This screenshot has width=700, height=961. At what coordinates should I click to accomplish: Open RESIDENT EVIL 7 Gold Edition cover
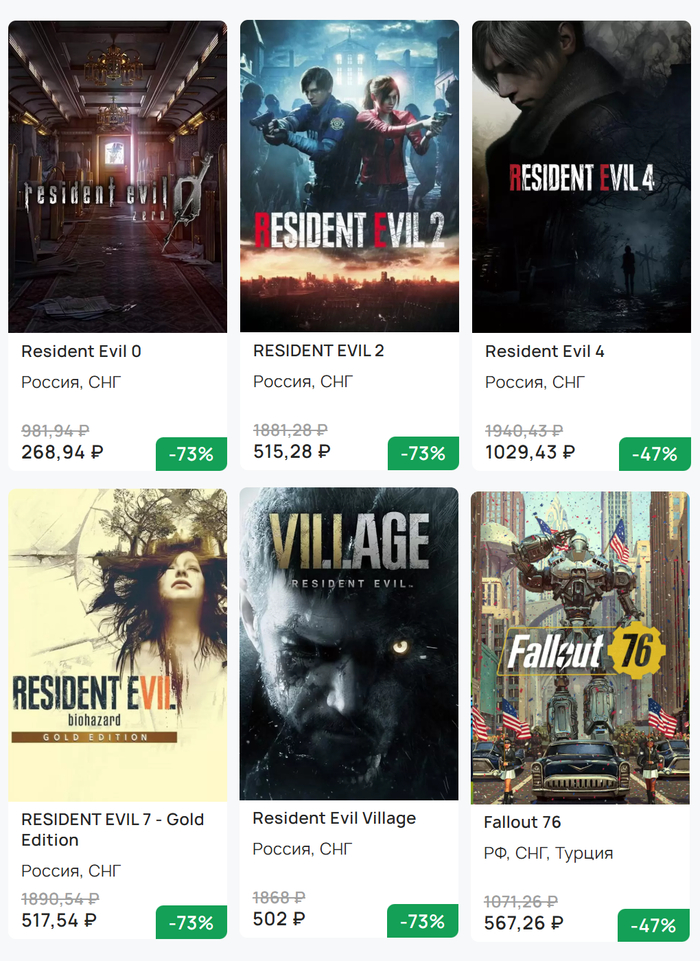[x=117, y=645]
